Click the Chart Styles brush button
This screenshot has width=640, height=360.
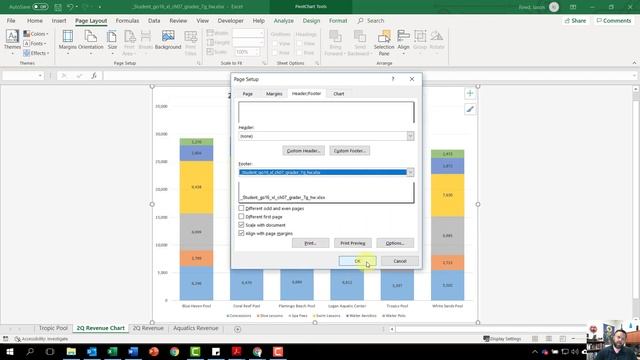pyautogui.click(x=470, y=109)
